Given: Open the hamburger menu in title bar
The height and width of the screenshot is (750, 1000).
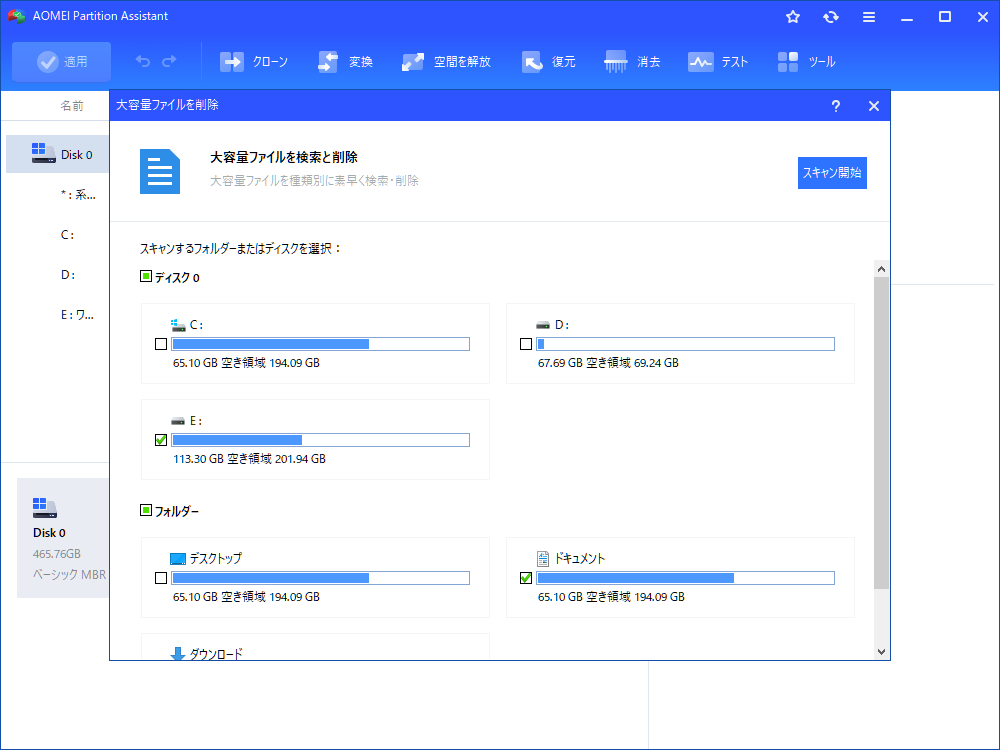Looking at the screenshot, I should pyautogui.click(x=869, y=17).
